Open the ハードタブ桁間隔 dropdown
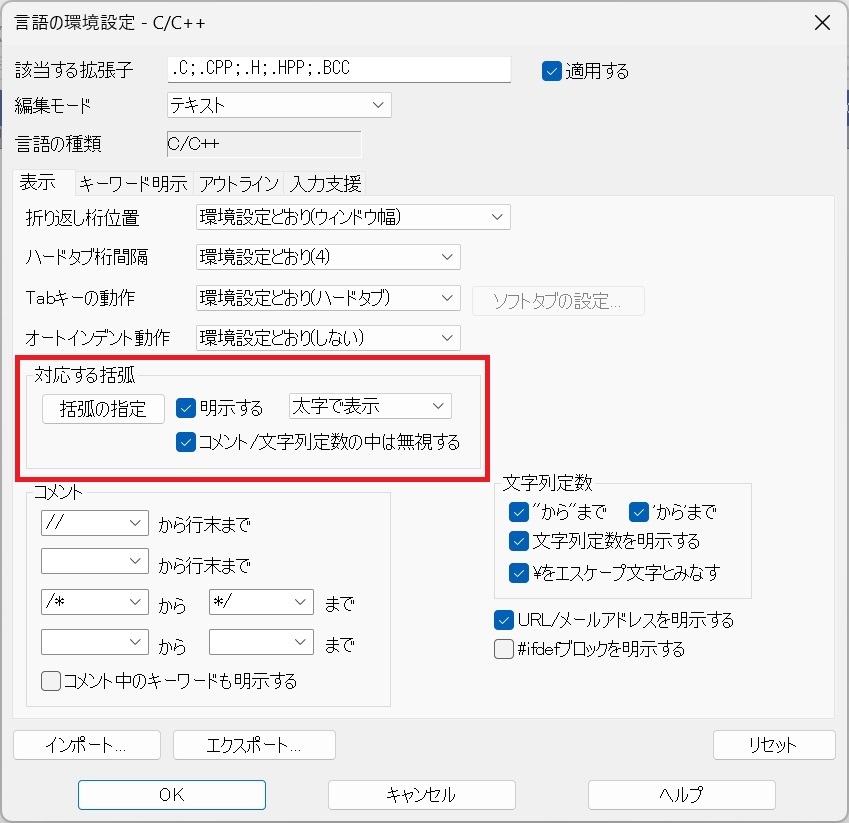 pyautogui.click(x=328, y=257)
